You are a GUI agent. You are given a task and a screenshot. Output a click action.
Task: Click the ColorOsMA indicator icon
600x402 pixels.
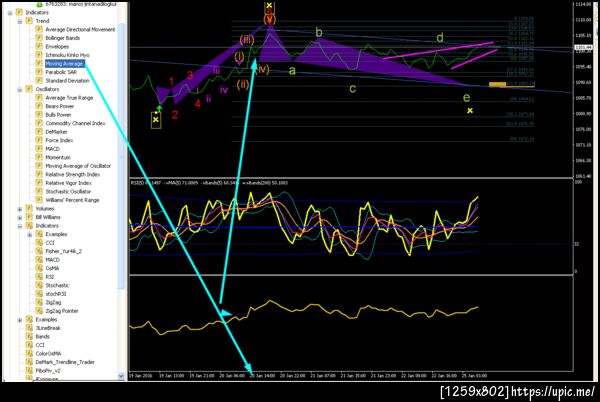(x=29, y=353)
